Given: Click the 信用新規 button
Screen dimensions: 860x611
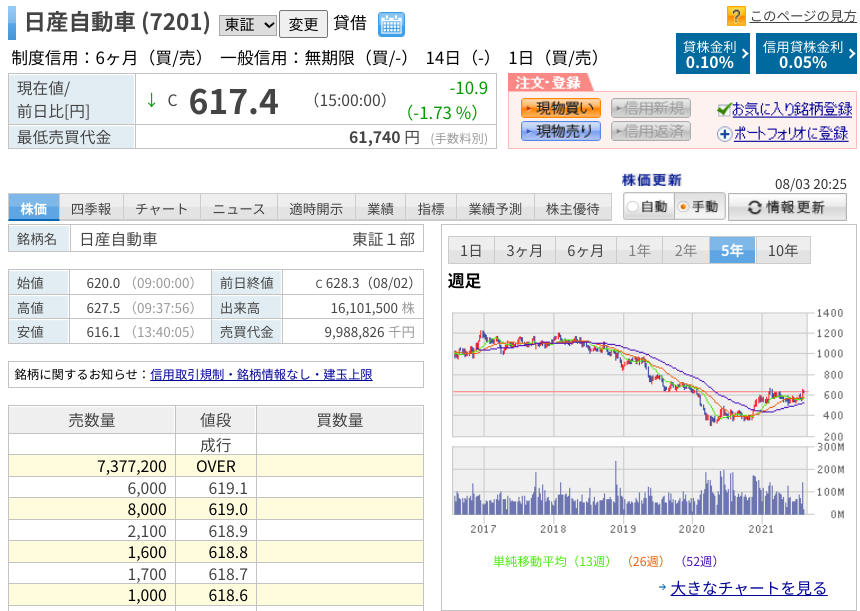Looking at the screenshot, I should [650, 109].
